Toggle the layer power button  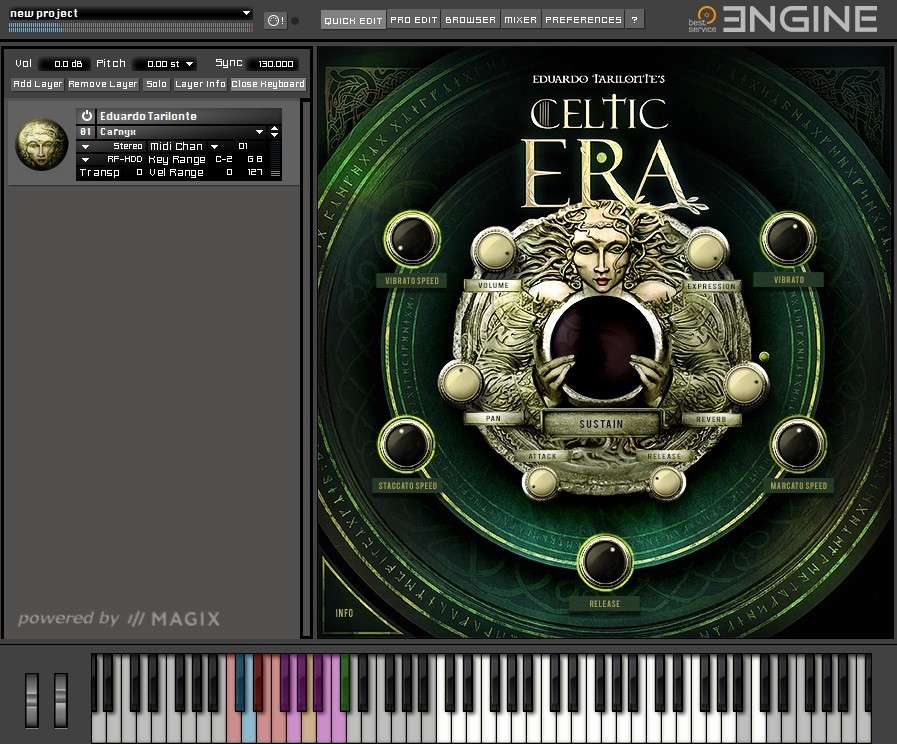pos(87,116)
